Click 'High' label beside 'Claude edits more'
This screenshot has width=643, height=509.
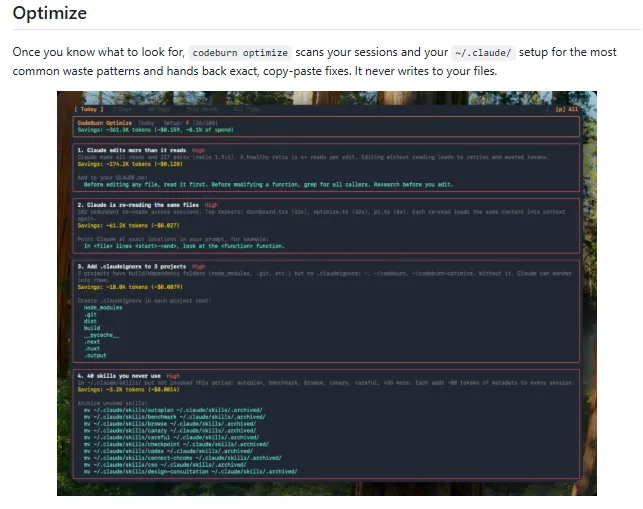tap(198, 150)
